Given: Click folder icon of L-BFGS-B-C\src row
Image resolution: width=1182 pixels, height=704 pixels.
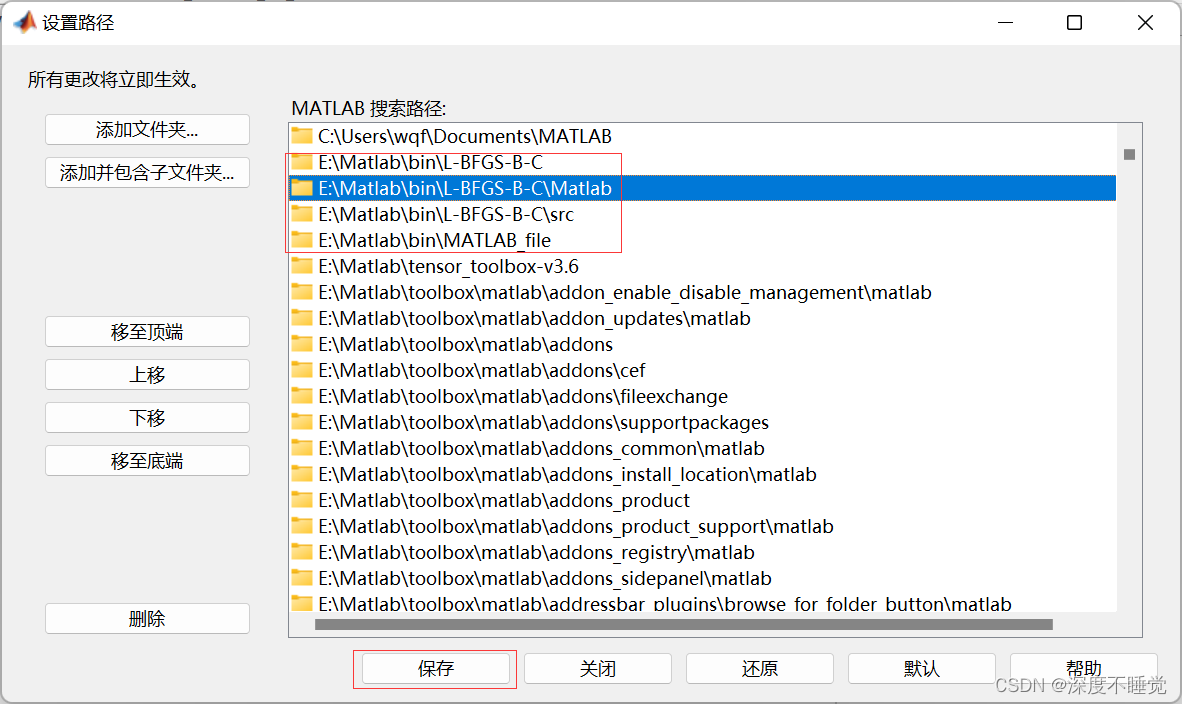Looking at the screenshot, I should pos(302,214).
